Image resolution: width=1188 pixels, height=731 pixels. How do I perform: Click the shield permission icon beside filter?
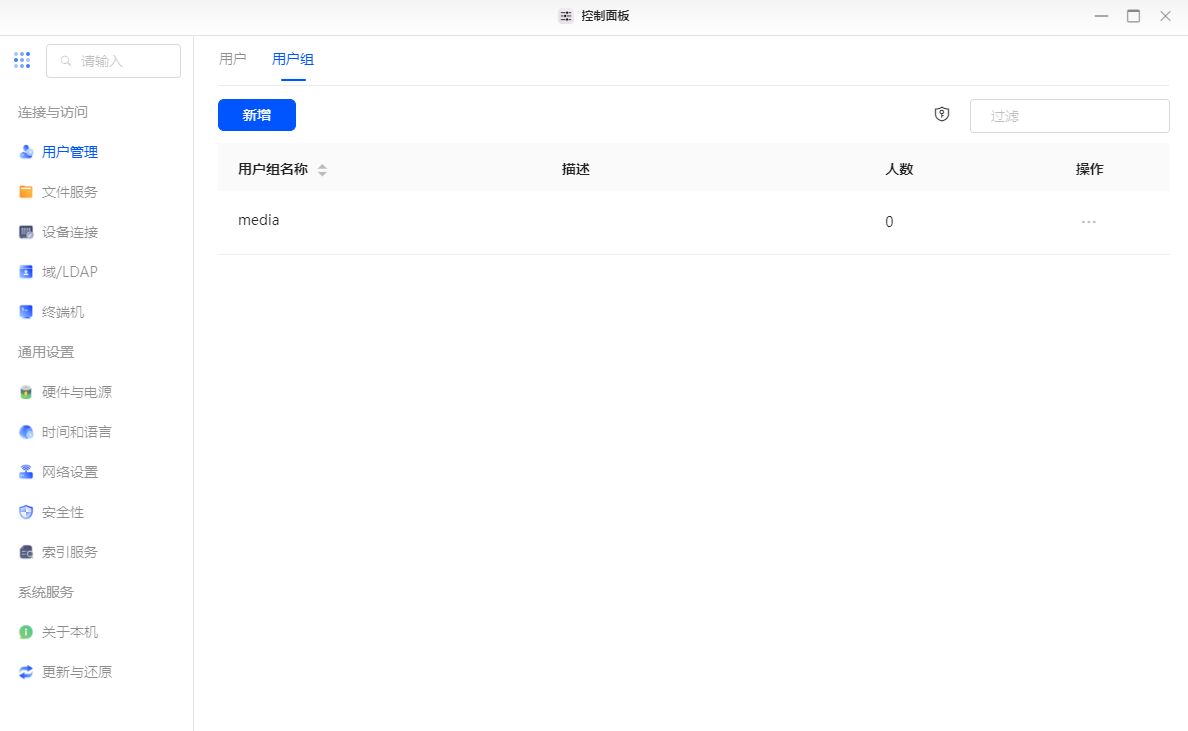pos(942,114)
